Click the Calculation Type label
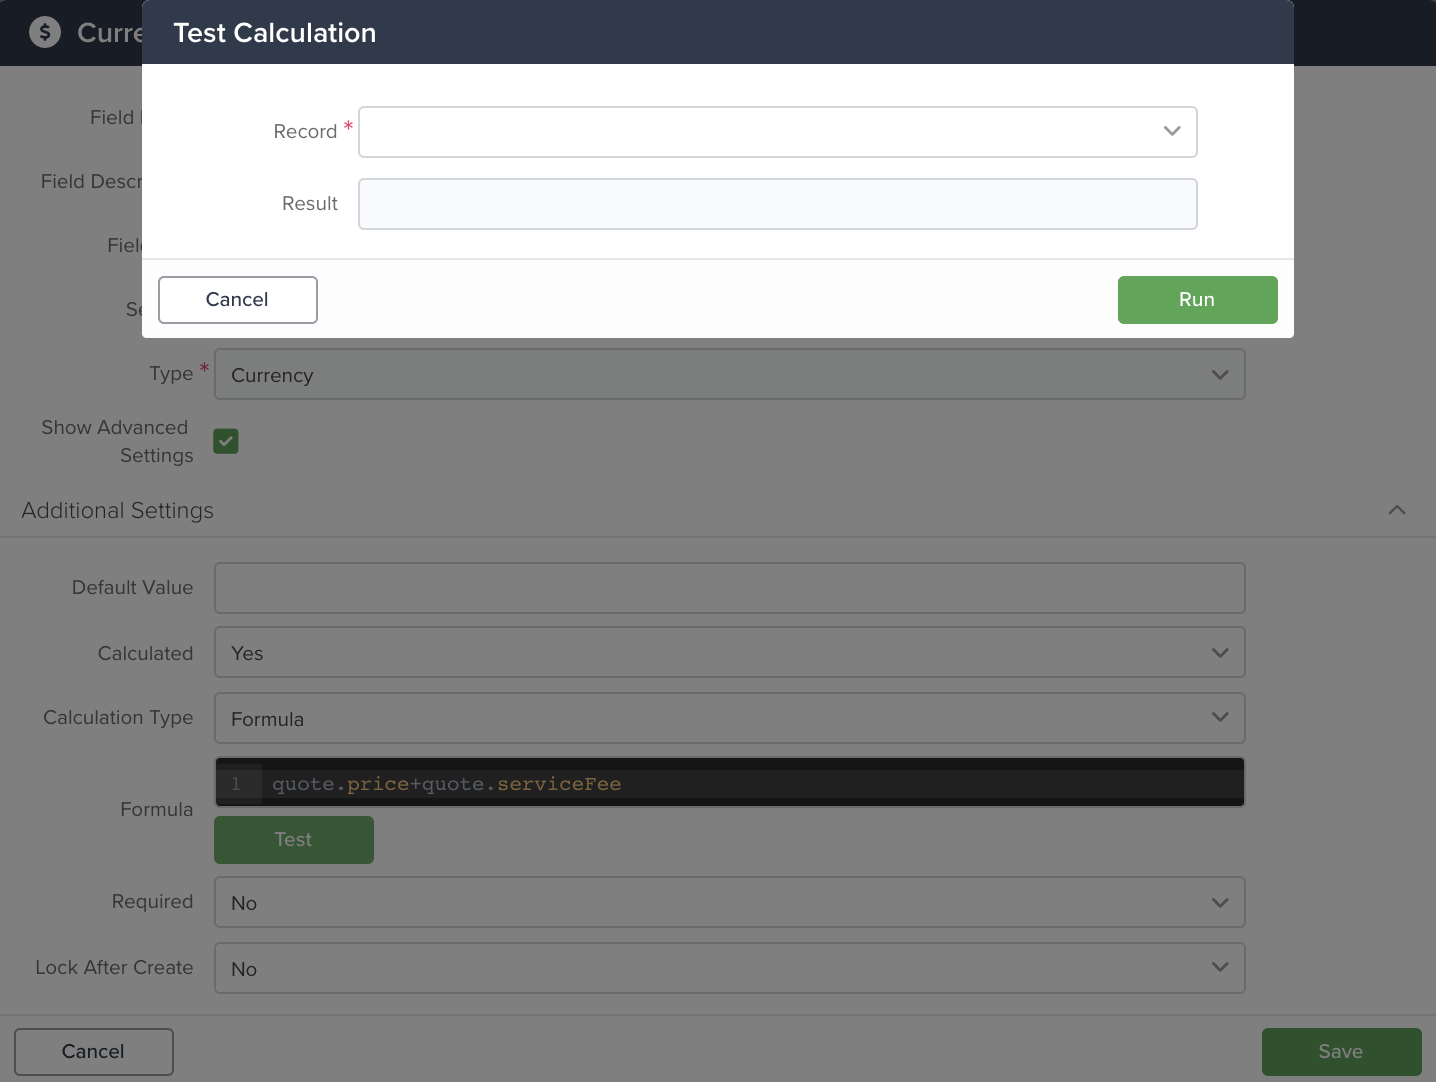1436x1082 pixels. pyautogui.click(x=118, y=717)
